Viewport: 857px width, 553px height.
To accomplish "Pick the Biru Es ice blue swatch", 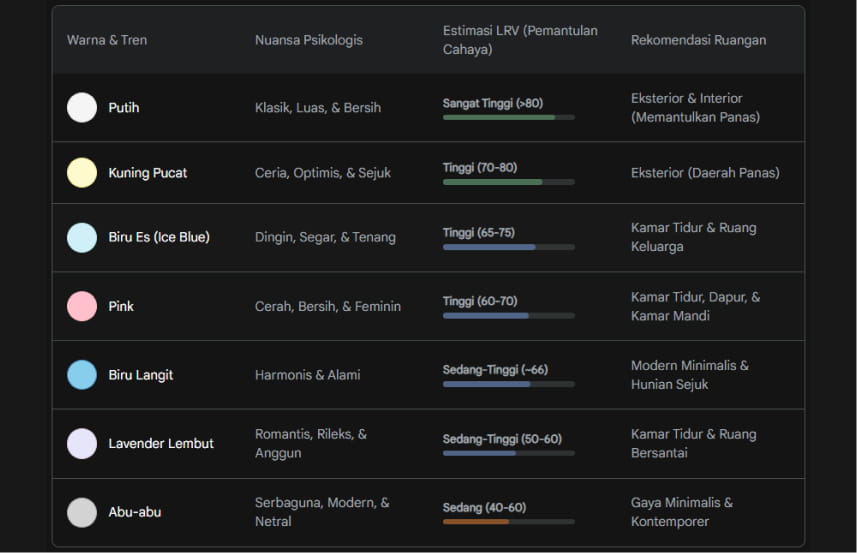I will pyautogui.click(x=82, y=238).
